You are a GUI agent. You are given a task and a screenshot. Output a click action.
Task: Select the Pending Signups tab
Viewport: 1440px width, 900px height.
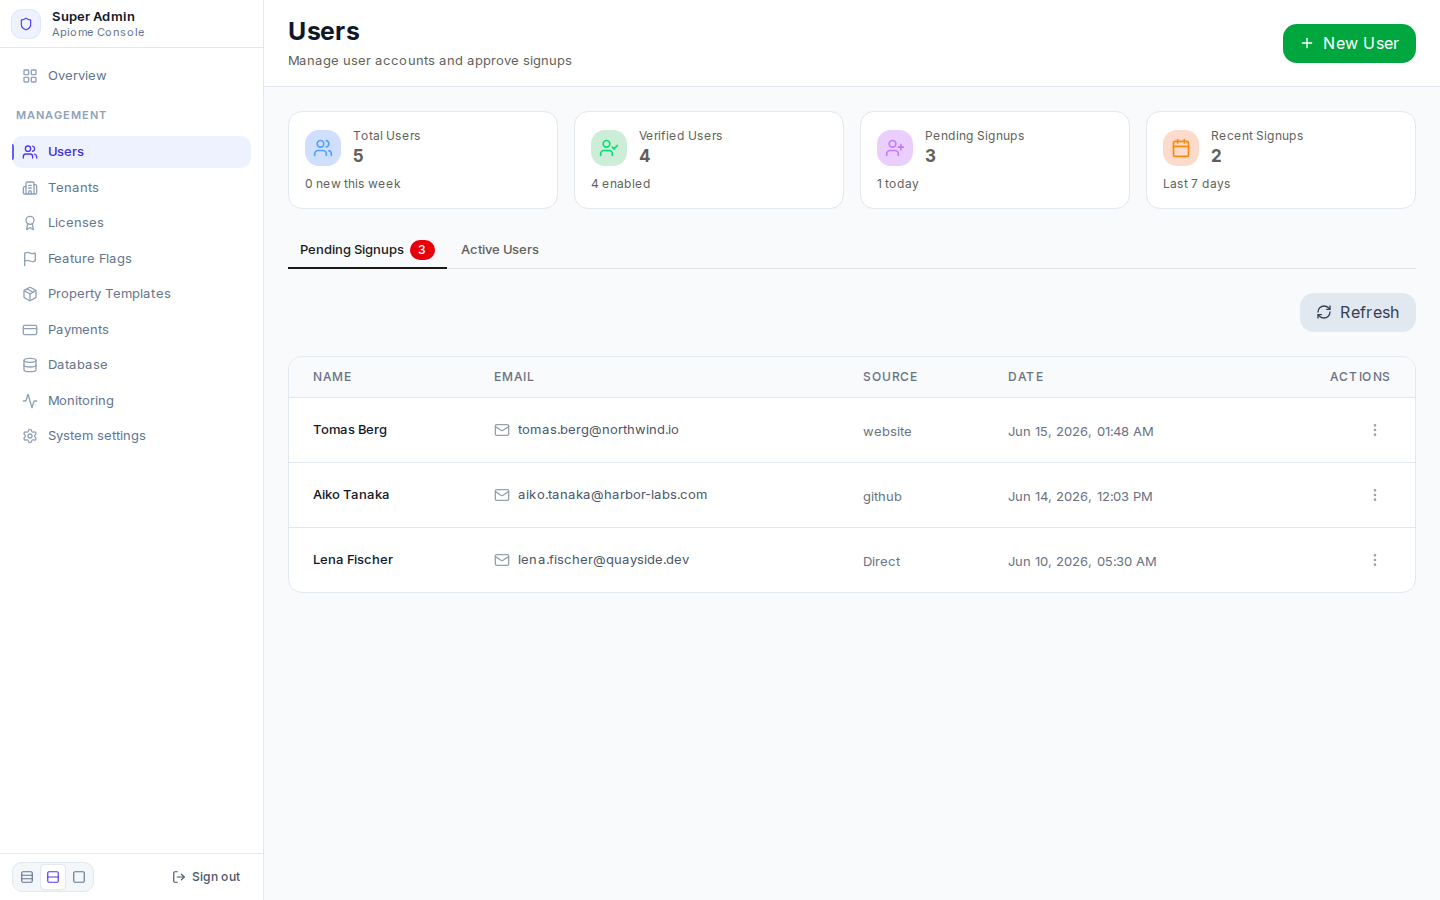pos(367,250)
